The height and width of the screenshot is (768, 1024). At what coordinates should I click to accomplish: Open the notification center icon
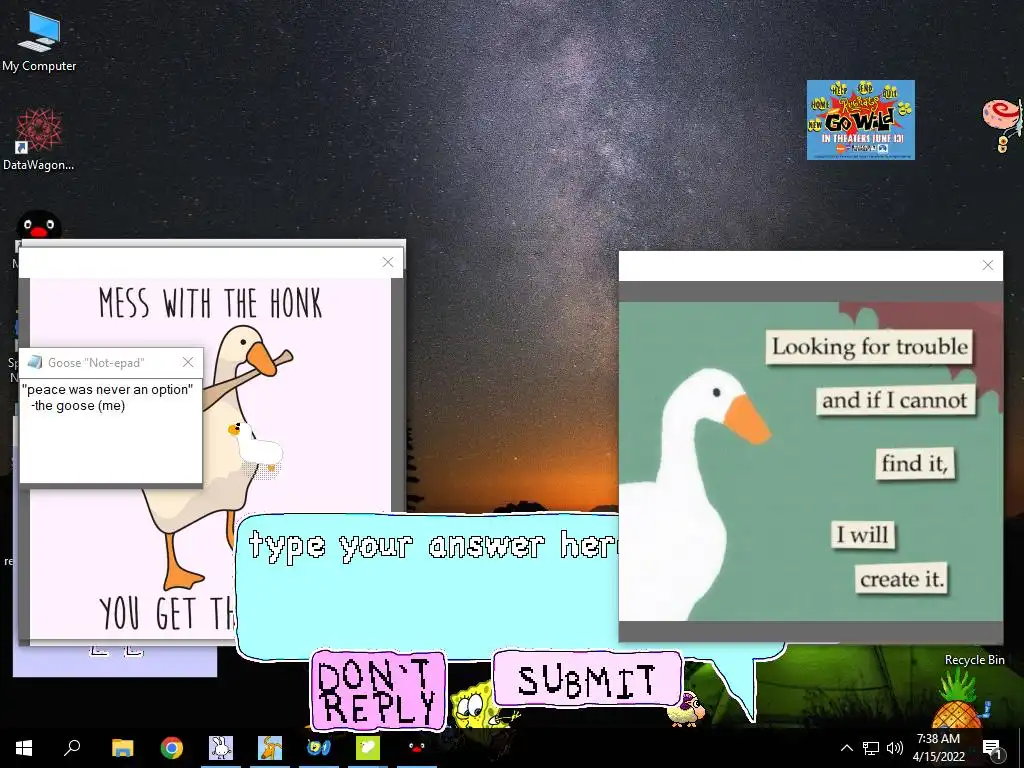point(992,748)
